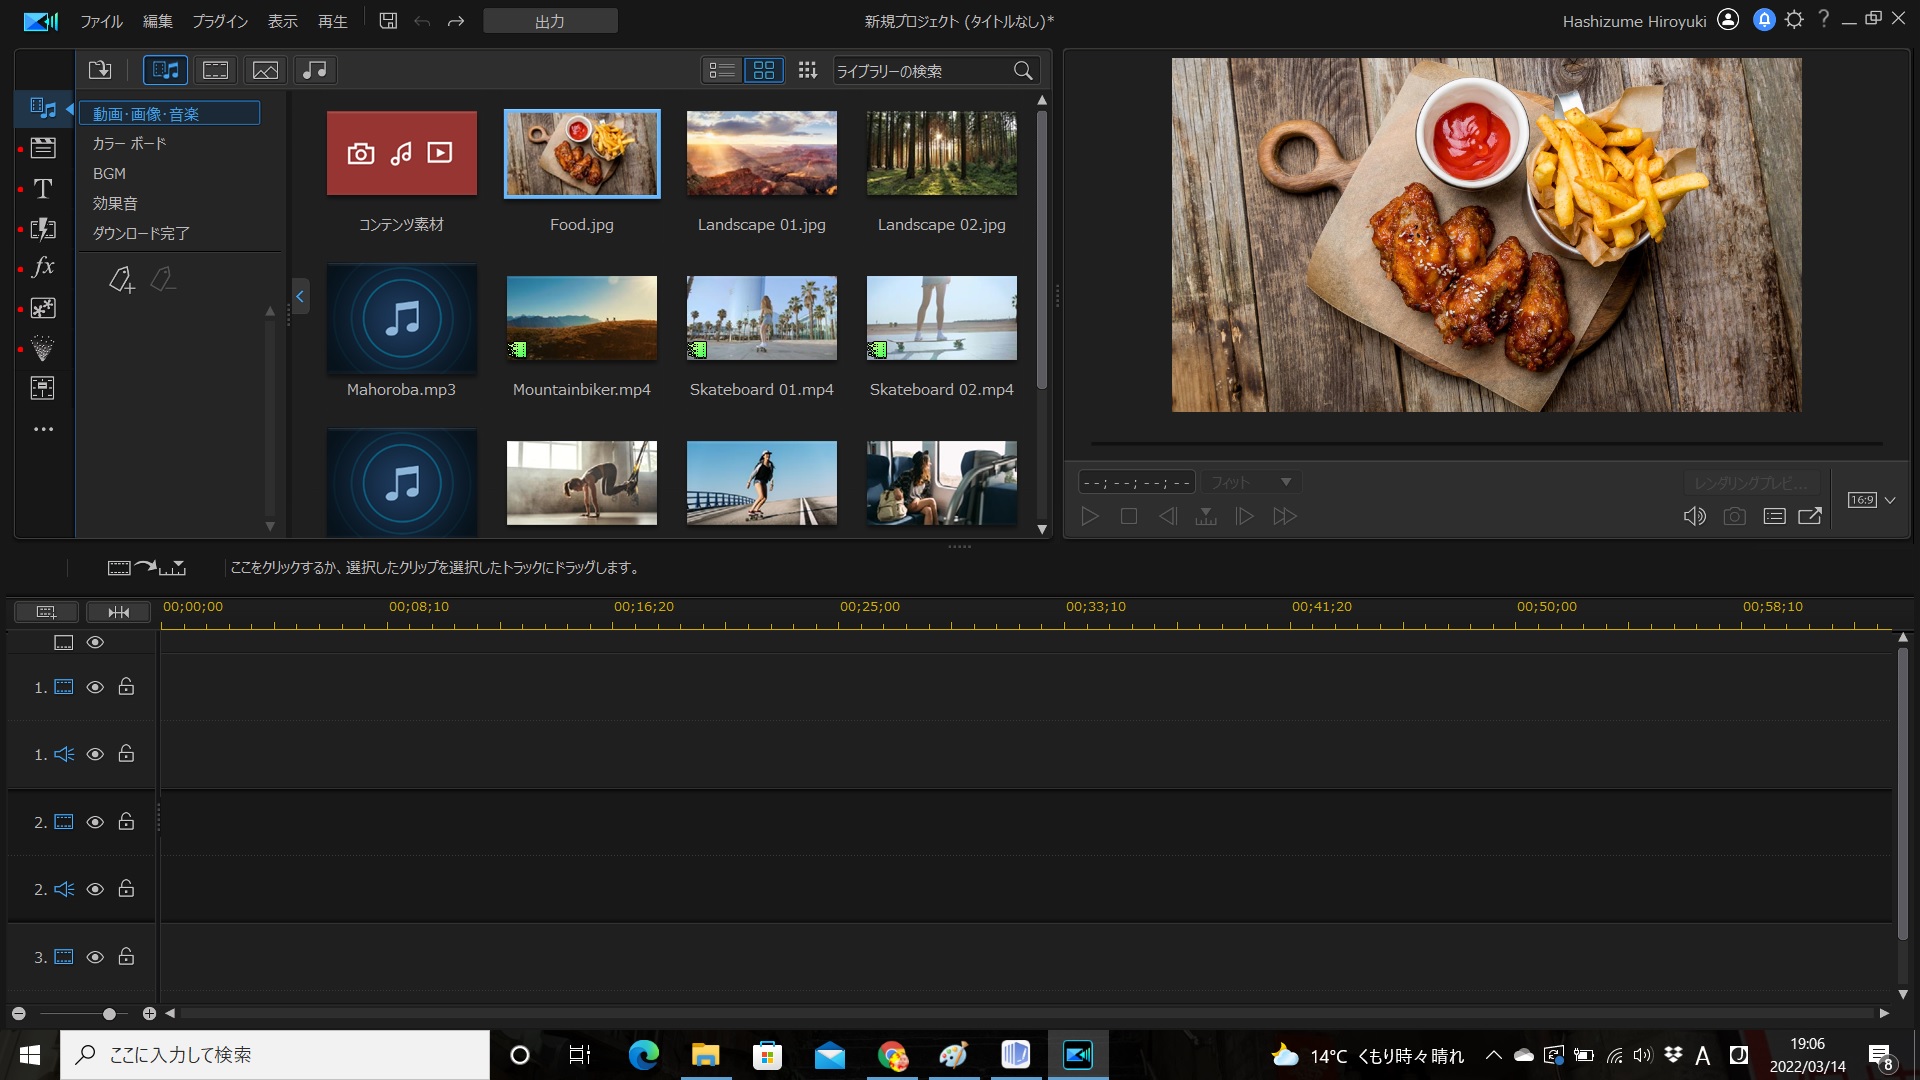Click the preview volume speaker icon

tap(1694, 516)
